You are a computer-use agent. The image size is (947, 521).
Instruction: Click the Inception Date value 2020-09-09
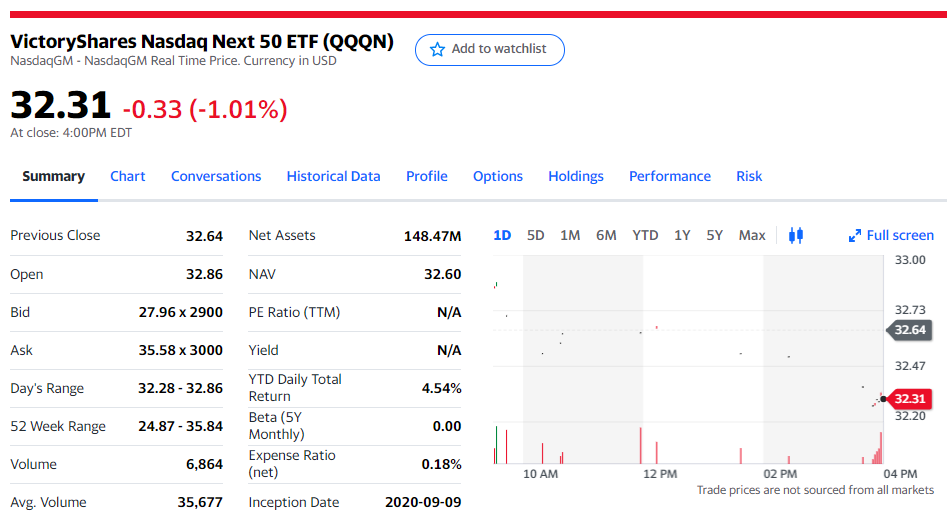[x=423, y=502]
